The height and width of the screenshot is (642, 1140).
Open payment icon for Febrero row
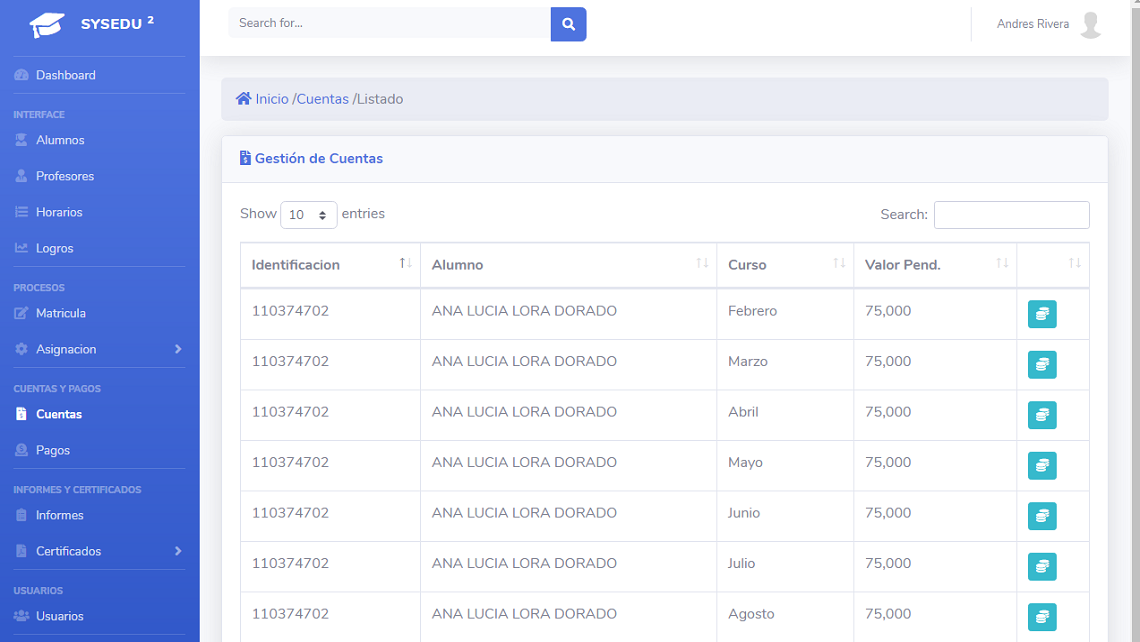pyautogui.click(x=1042, y=314)
